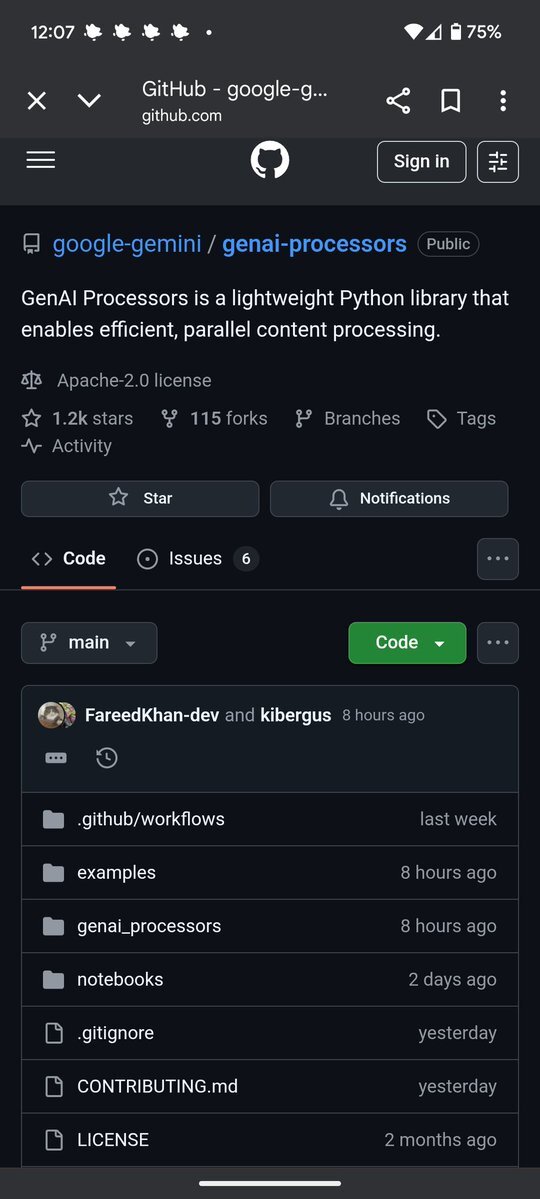Tap the GitHub Octocat logo

click(x=270, y=160)
